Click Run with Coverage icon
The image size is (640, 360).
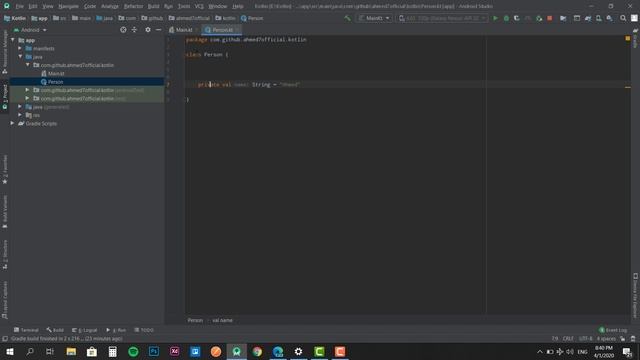pyautogui.click(x=517, y=18)
